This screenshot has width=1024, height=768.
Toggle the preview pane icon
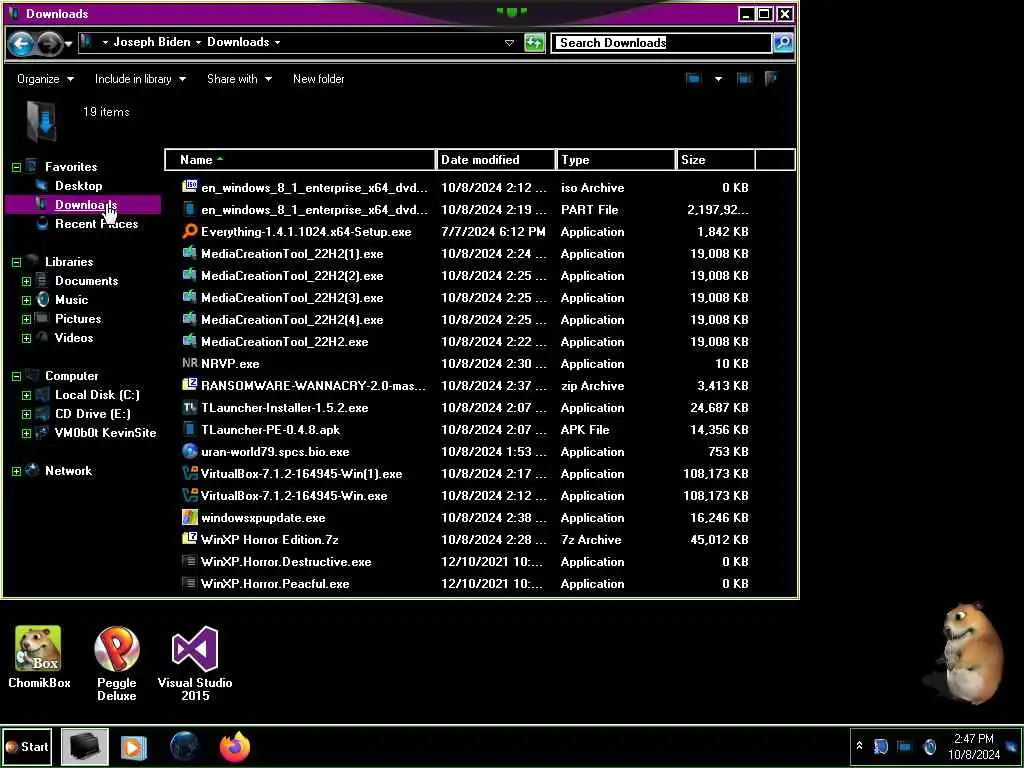point(744,79)
